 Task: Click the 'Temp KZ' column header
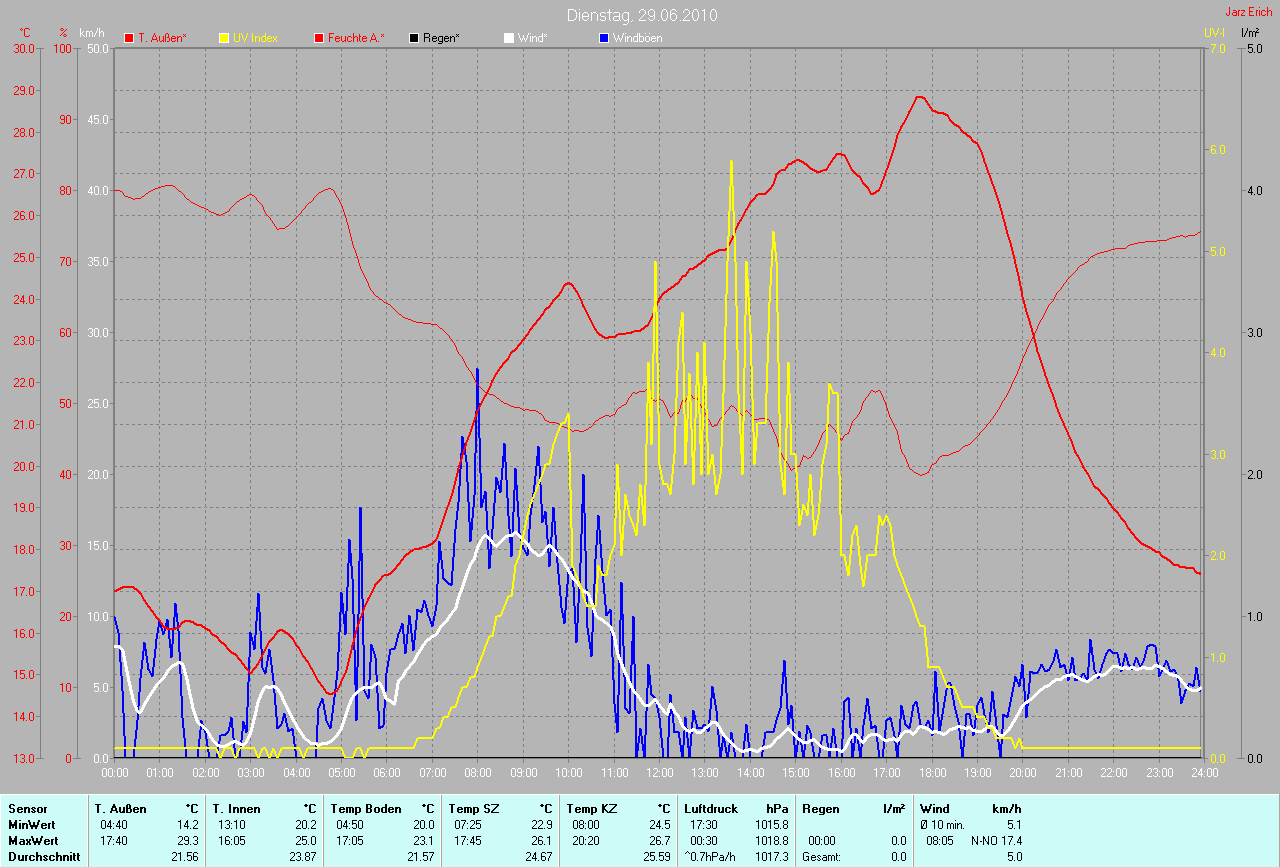[592, 808]
